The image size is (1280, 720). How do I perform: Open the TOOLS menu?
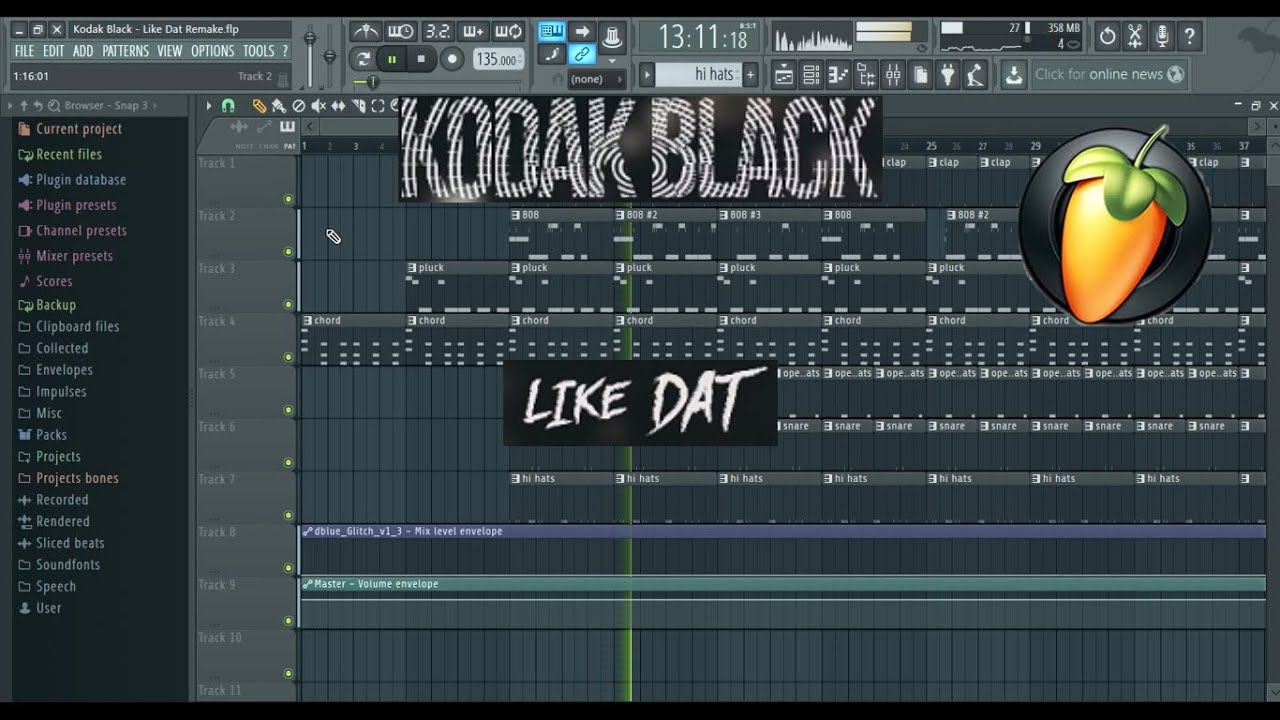(x=258, y=51)
